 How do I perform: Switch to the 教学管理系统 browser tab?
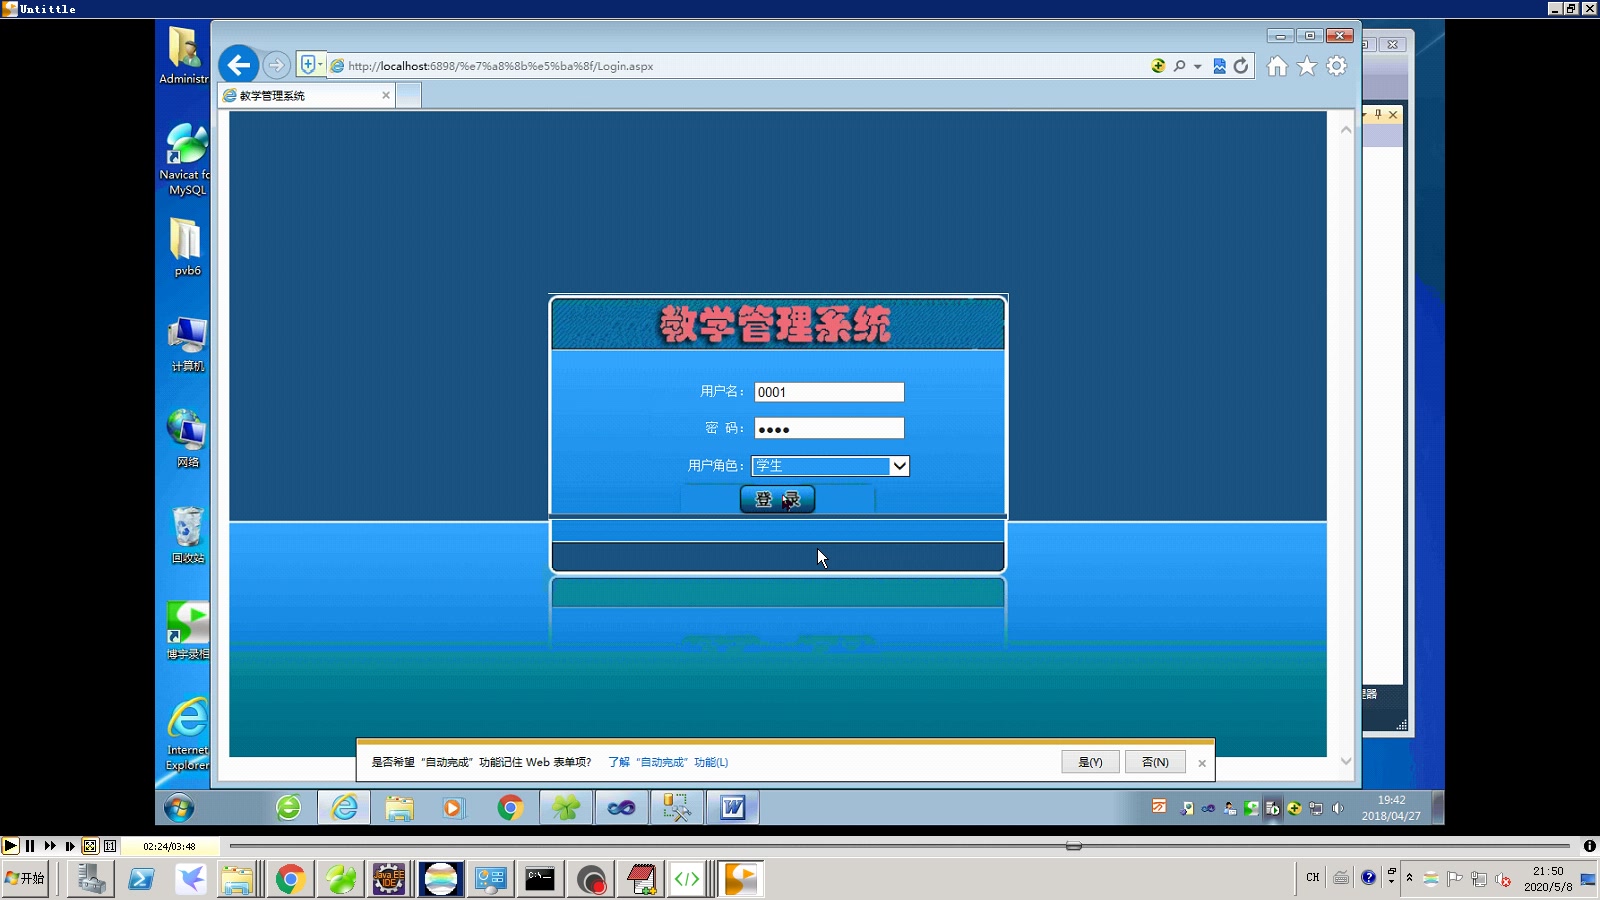pyautogui.click(x=295, y=95)
